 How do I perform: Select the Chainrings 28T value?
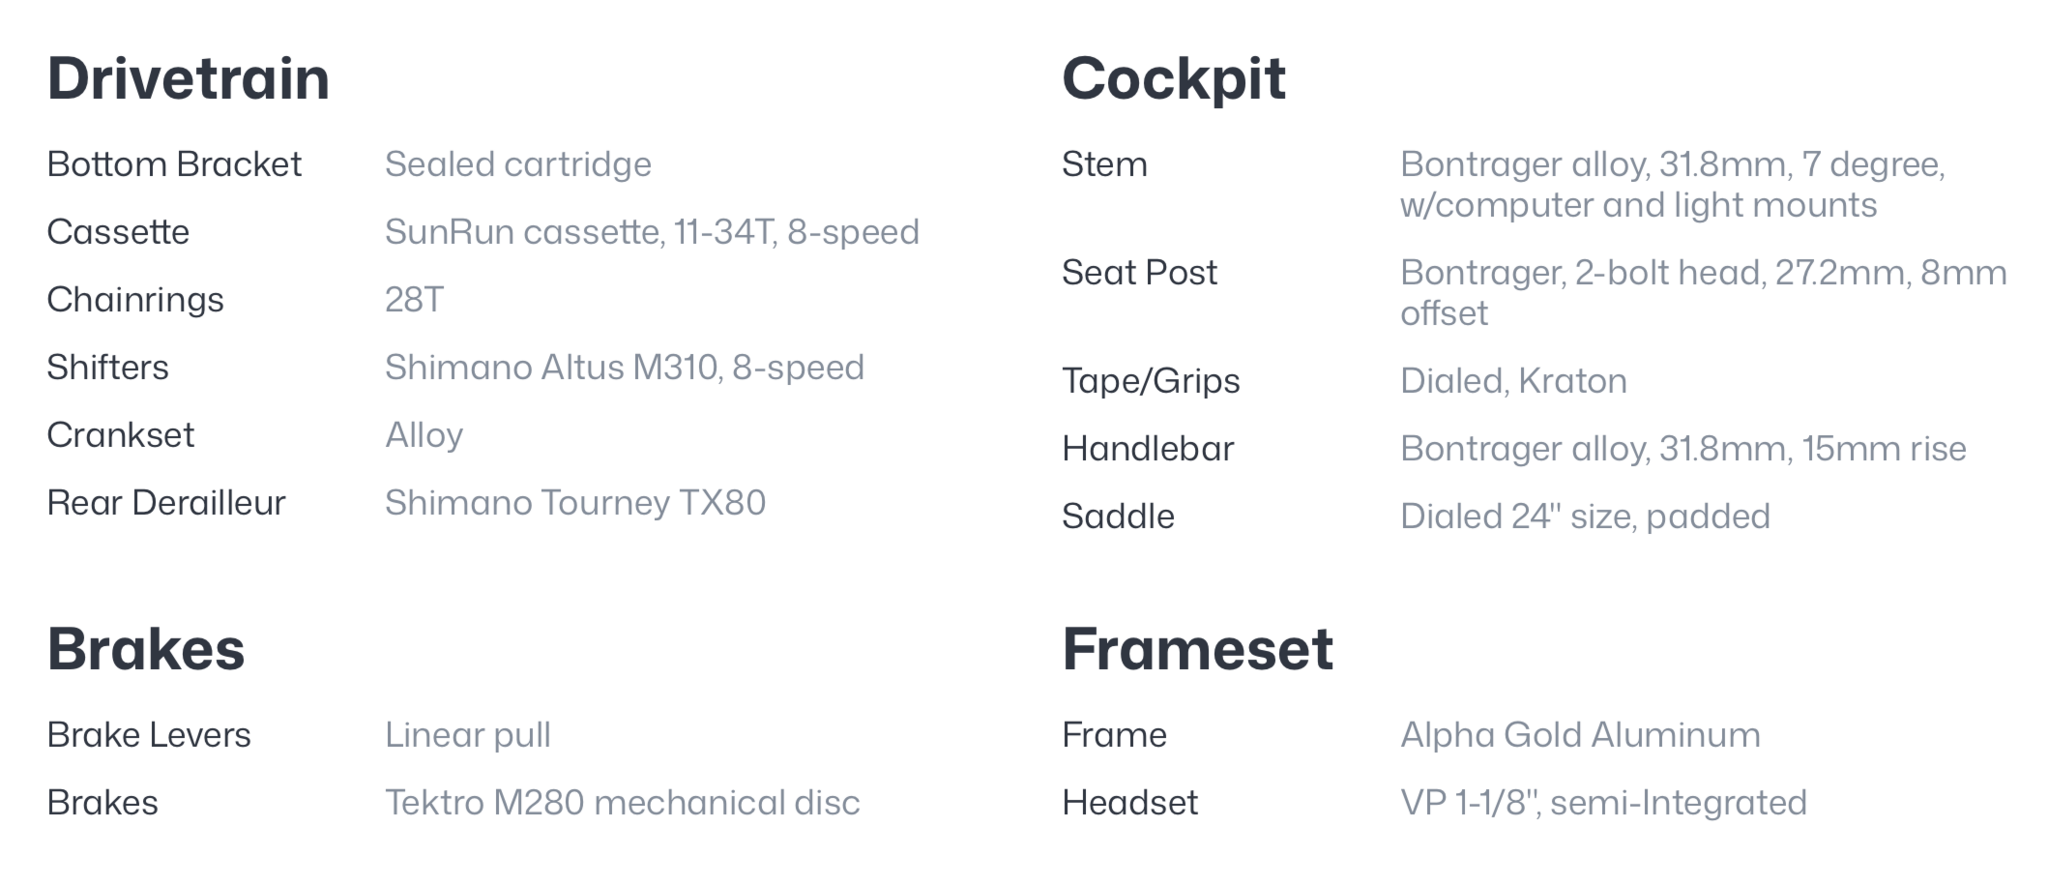click(x=414, y=300)
